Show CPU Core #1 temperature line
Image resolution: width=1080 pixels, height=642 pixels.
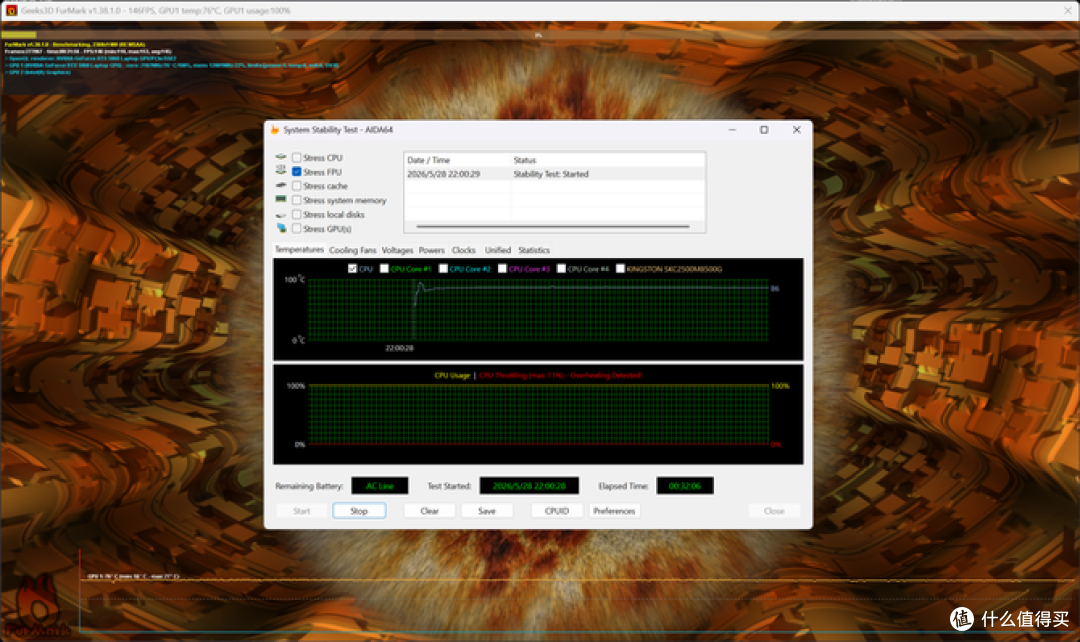[x=384, y=269]
